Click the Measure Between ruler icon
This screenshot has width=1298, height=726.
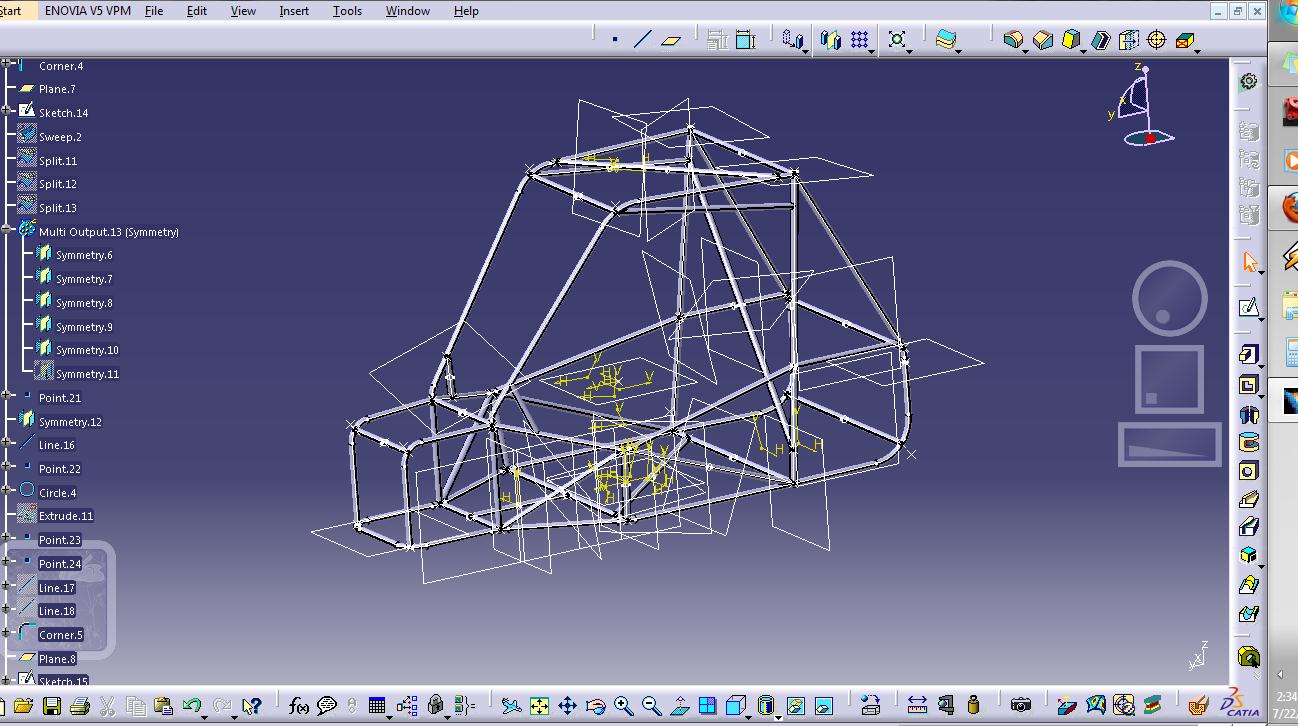tap(917, 706)
